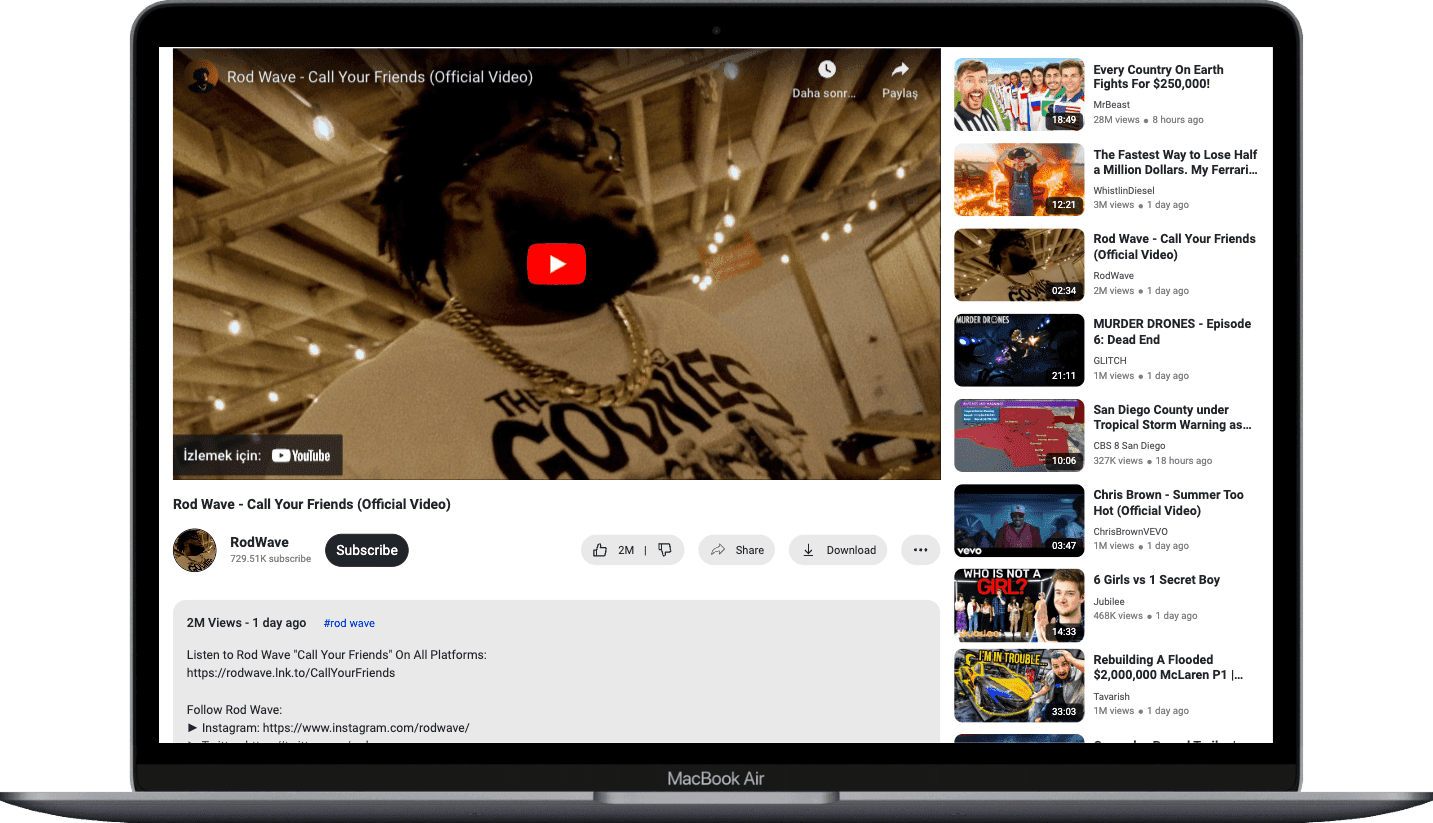Click the Jubilee channel name
The image size is (1433, 823).
coord(1109,602)
